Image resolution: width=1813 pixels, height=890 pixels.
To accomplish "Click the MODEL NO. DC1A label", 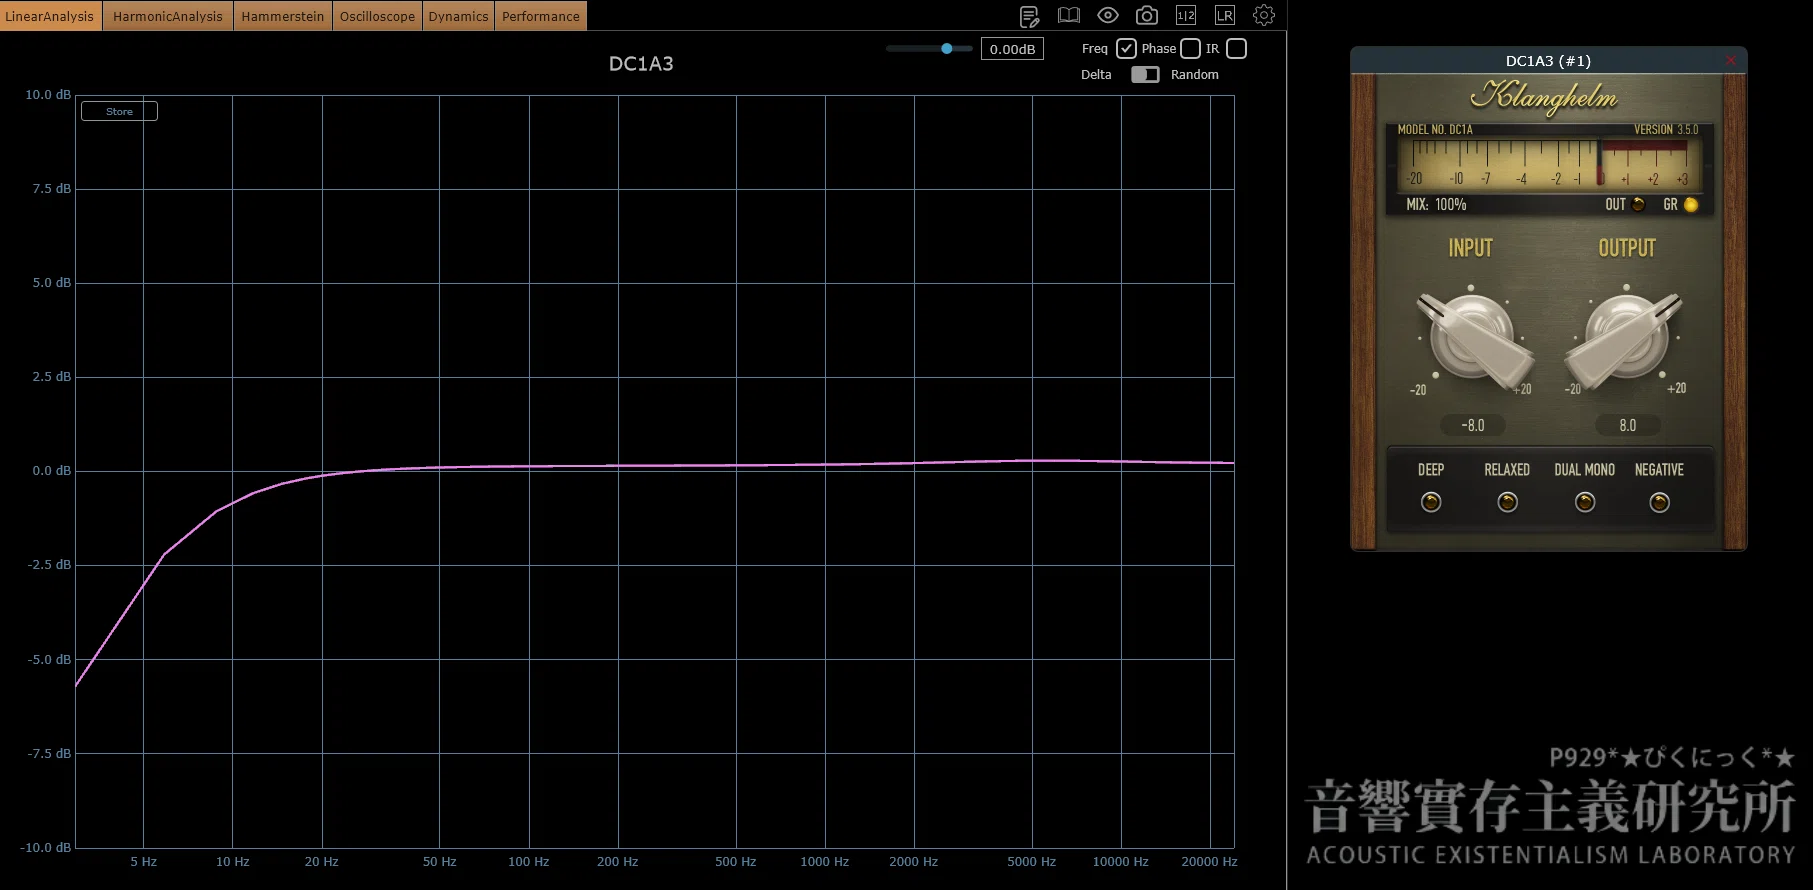I will click(1435, 129).
